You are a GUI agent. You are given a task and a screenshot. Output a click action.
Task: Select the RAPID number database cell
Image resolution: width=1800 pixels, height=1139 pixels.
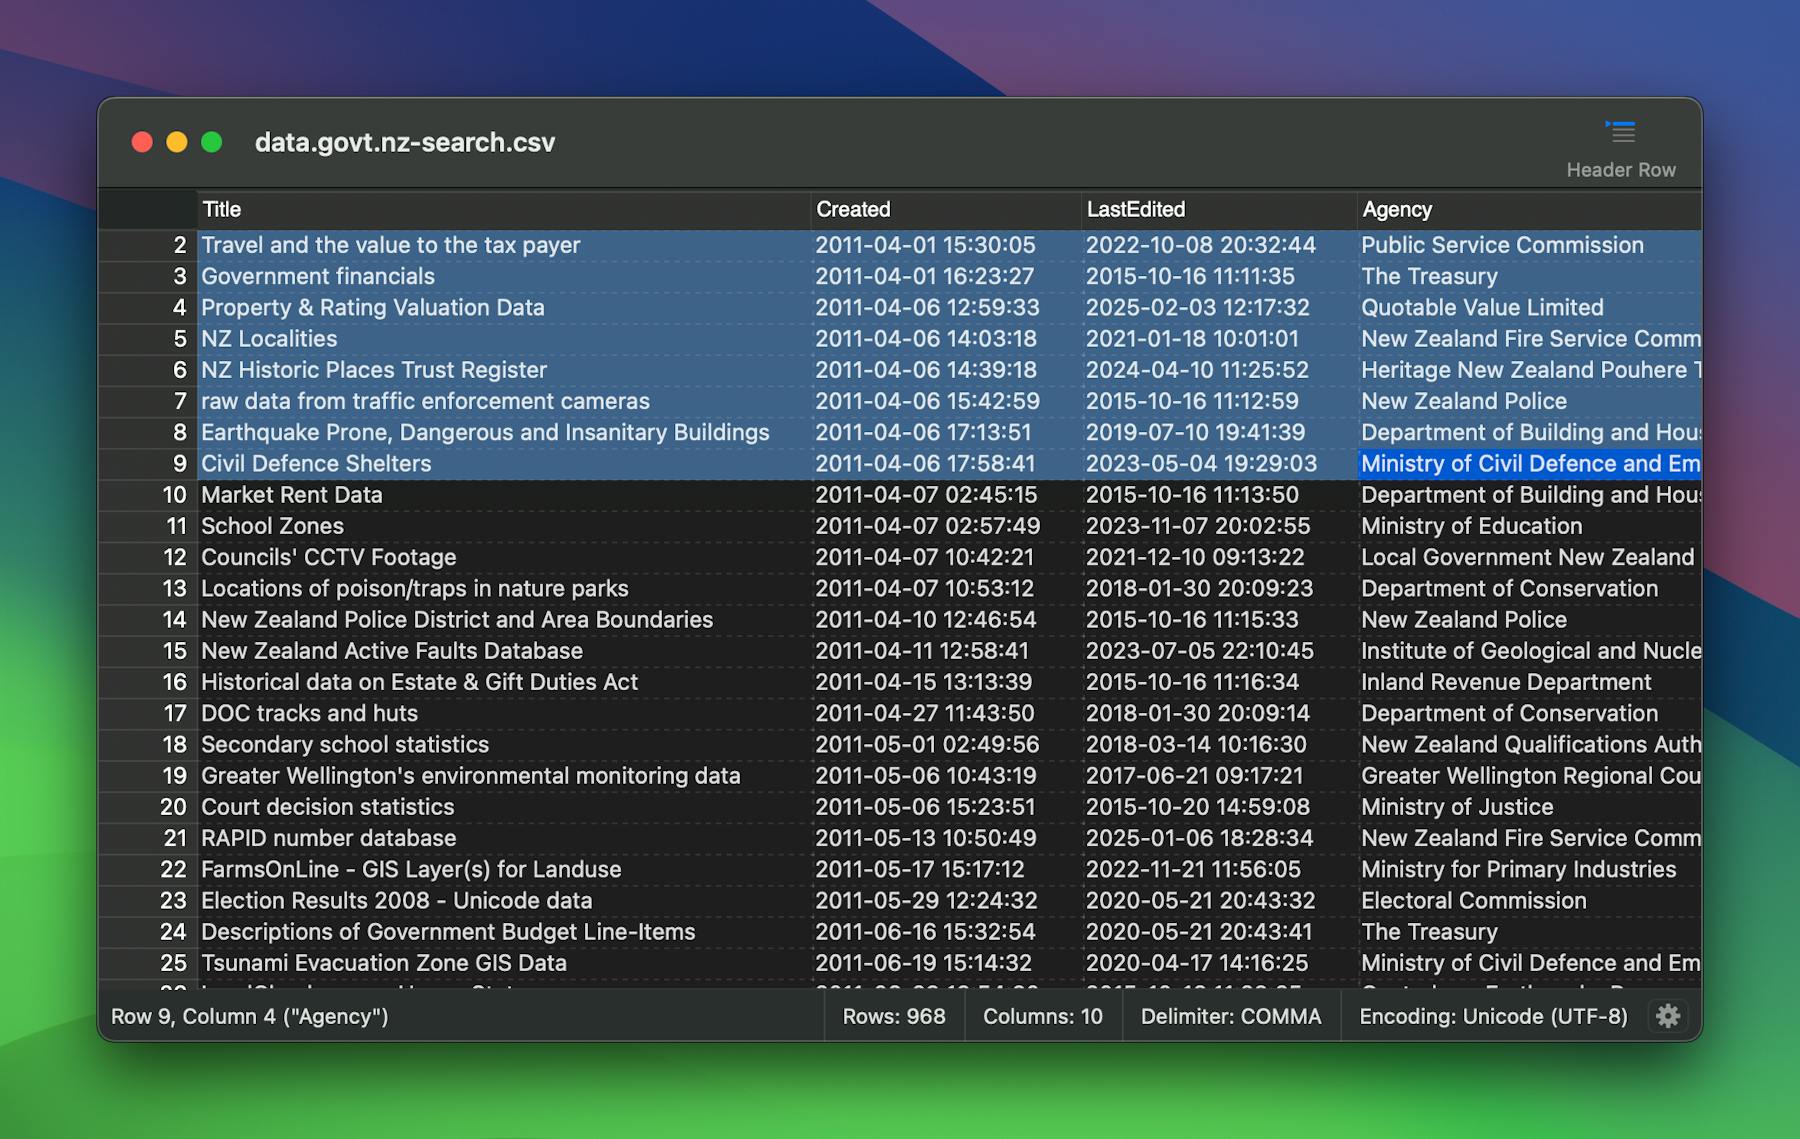328,838
